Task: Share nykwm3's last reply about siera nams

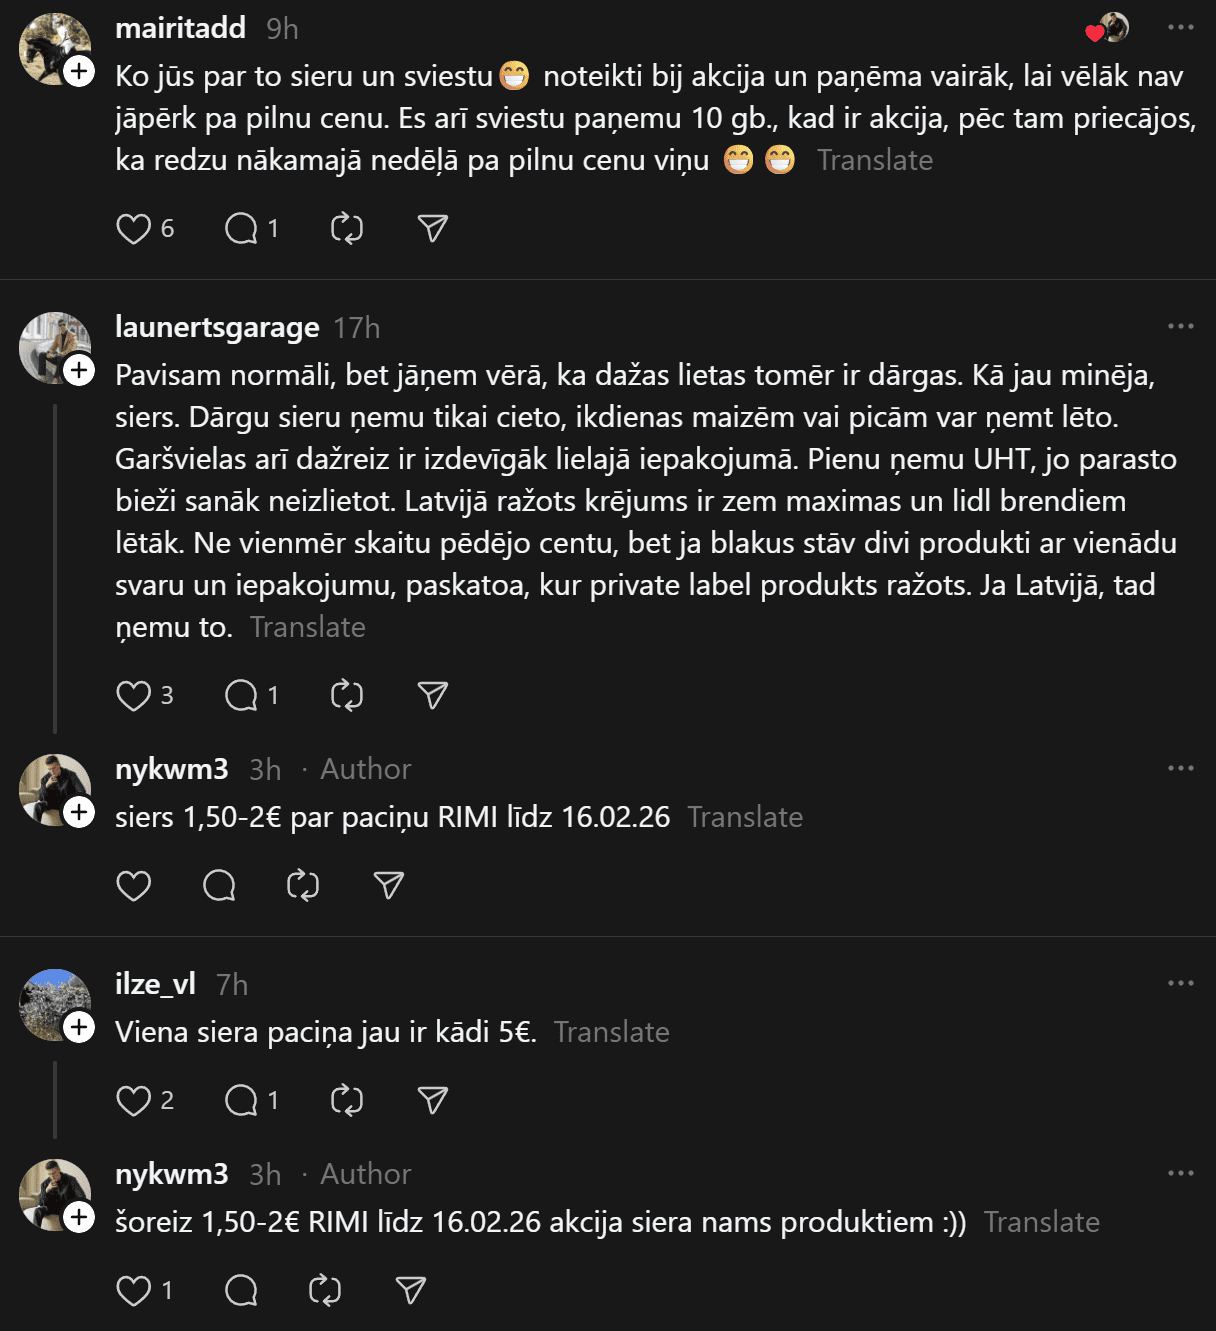Action: pyautogui.click(x=411, y=1291)
